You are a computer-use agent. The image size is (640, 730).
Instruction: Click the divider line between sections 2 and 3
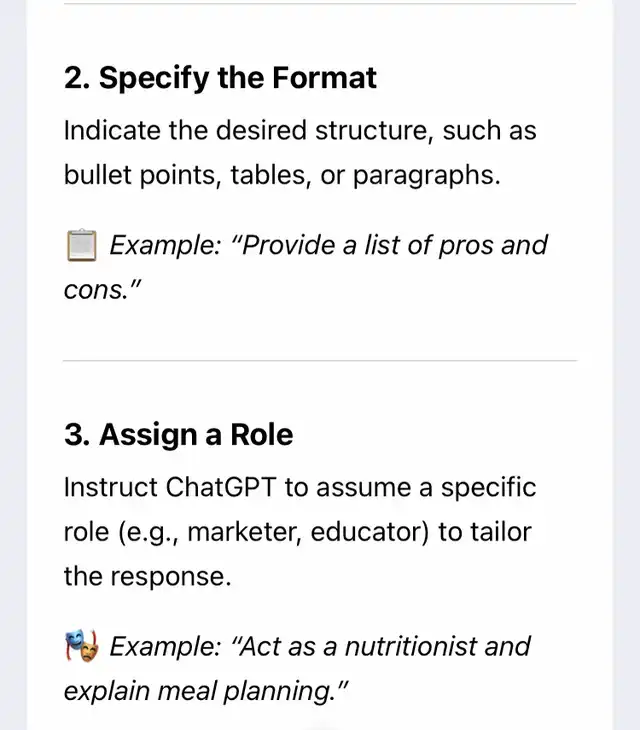(320, 360)
